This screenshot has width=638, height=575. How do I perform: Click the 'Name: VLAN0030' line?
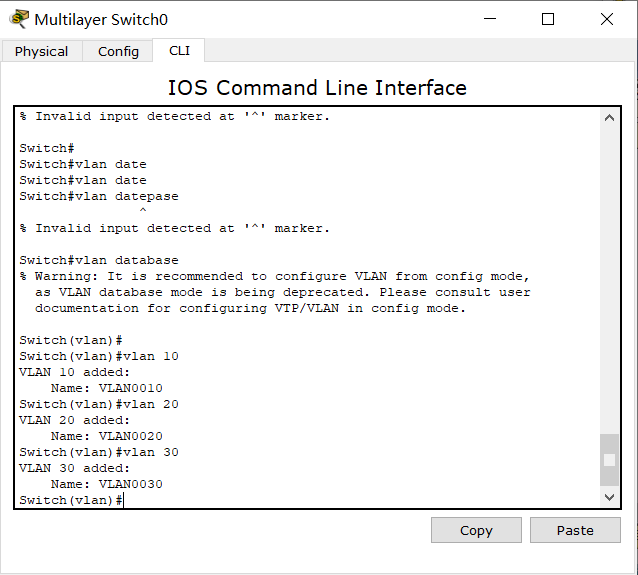coord(107,484)
